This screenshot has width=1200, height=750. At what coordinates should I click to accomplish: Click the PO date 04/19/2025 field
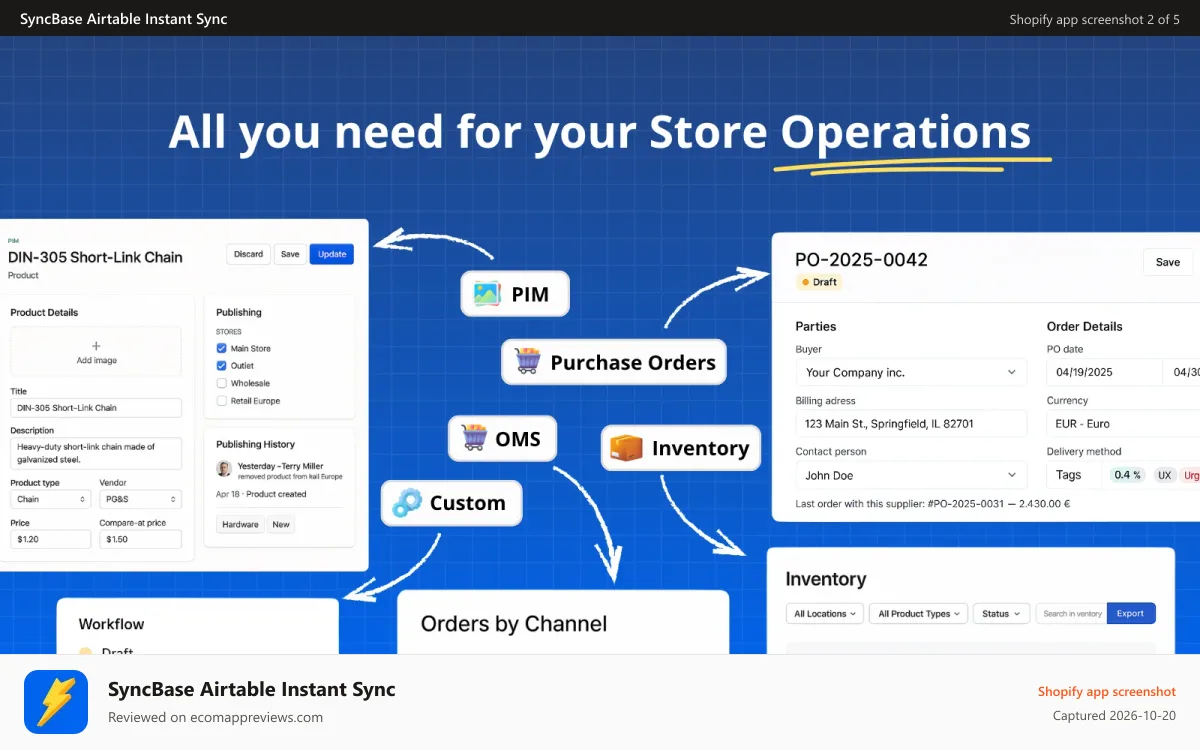(1104, 372)
